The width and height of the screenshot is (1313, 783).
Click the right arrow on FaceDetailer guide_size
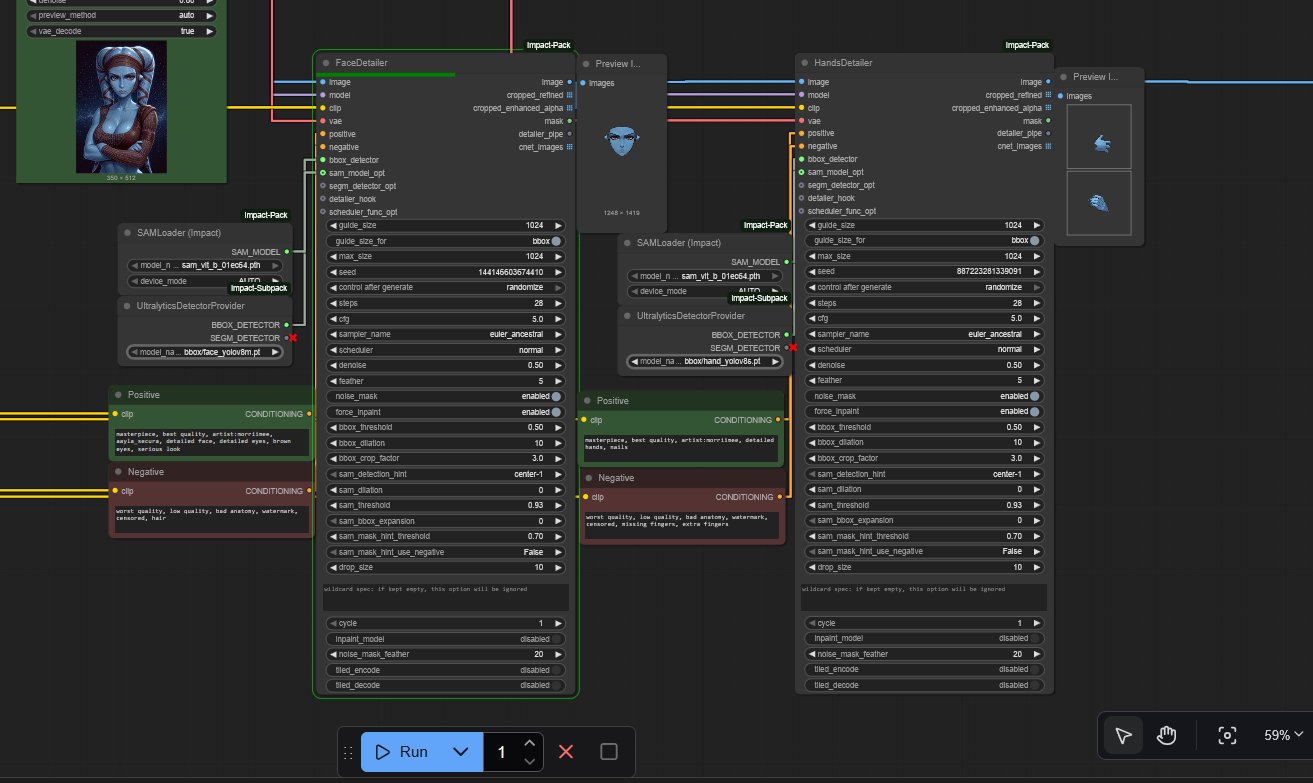(558, 226)
